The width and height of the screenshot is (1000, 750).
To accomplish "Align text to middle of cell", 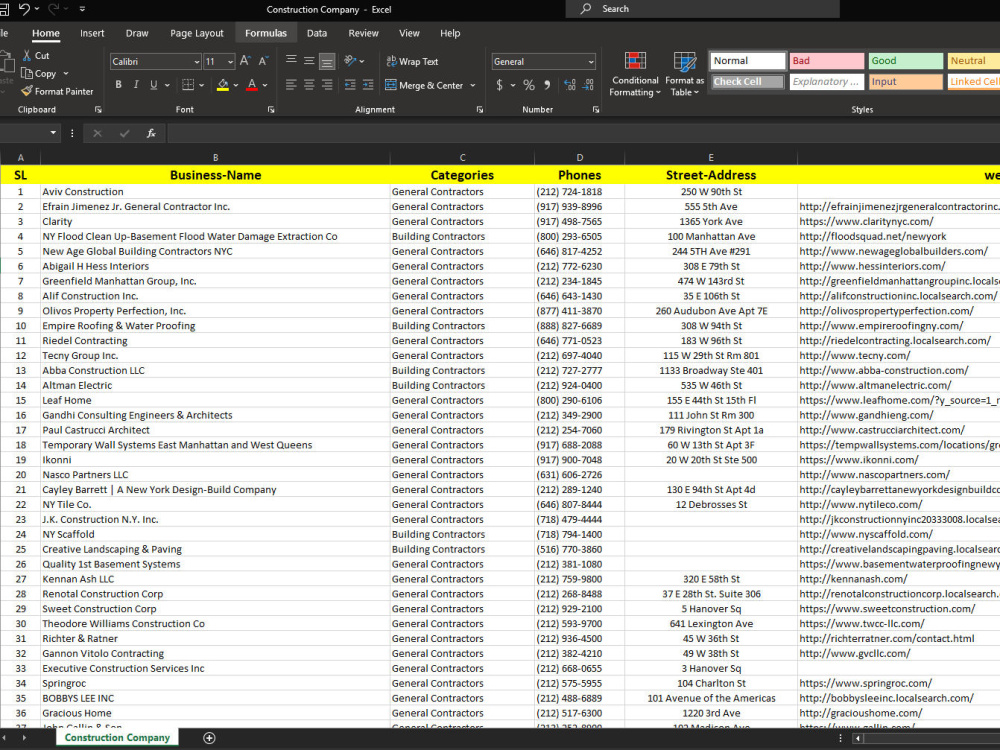I will (309, 61).
